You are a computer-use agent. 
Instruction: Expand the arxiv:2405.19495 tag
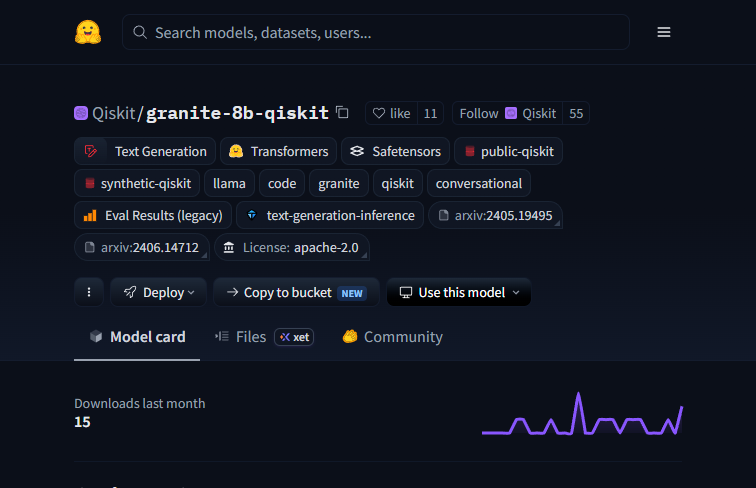point(495,215)
